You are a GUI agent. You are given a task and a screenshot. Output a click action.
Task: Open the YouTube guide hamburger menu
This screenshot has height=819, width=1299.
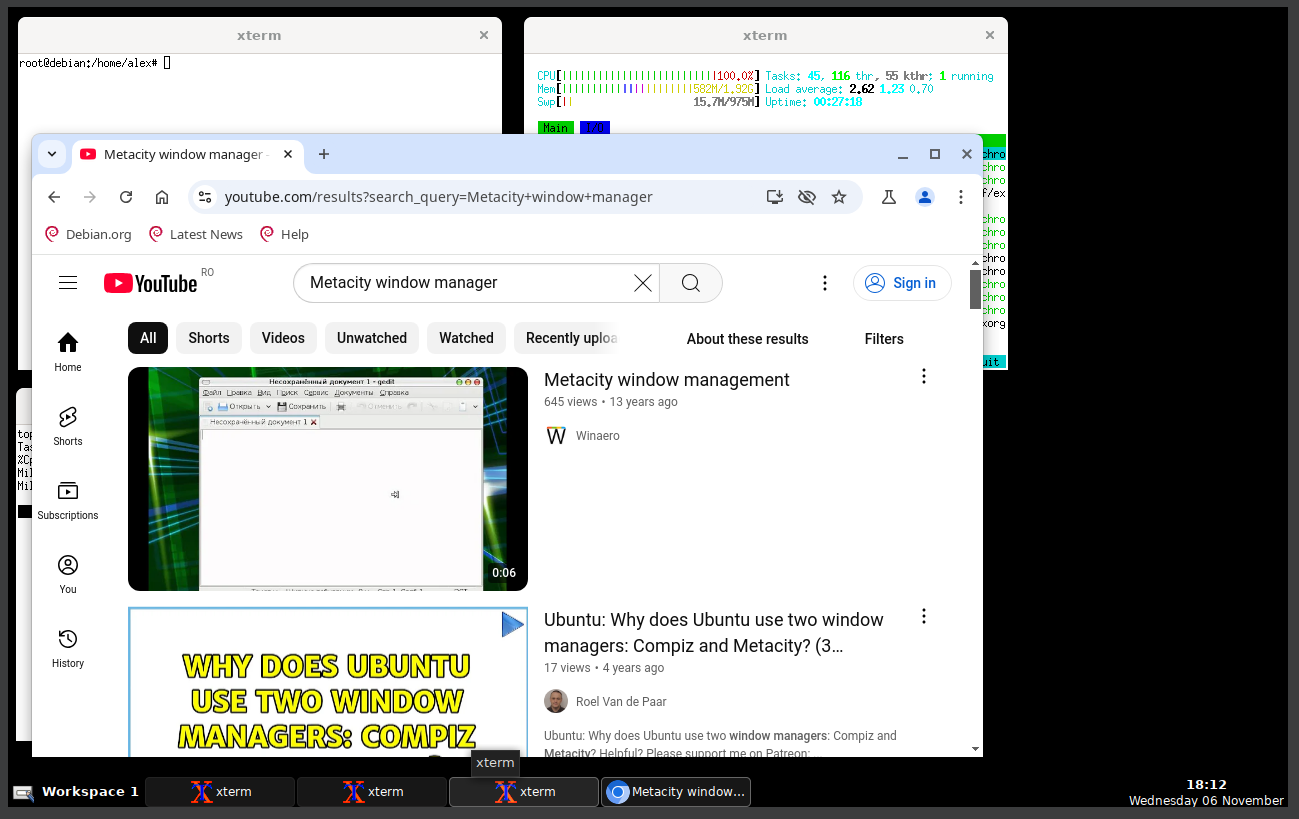tap(68, 283)
